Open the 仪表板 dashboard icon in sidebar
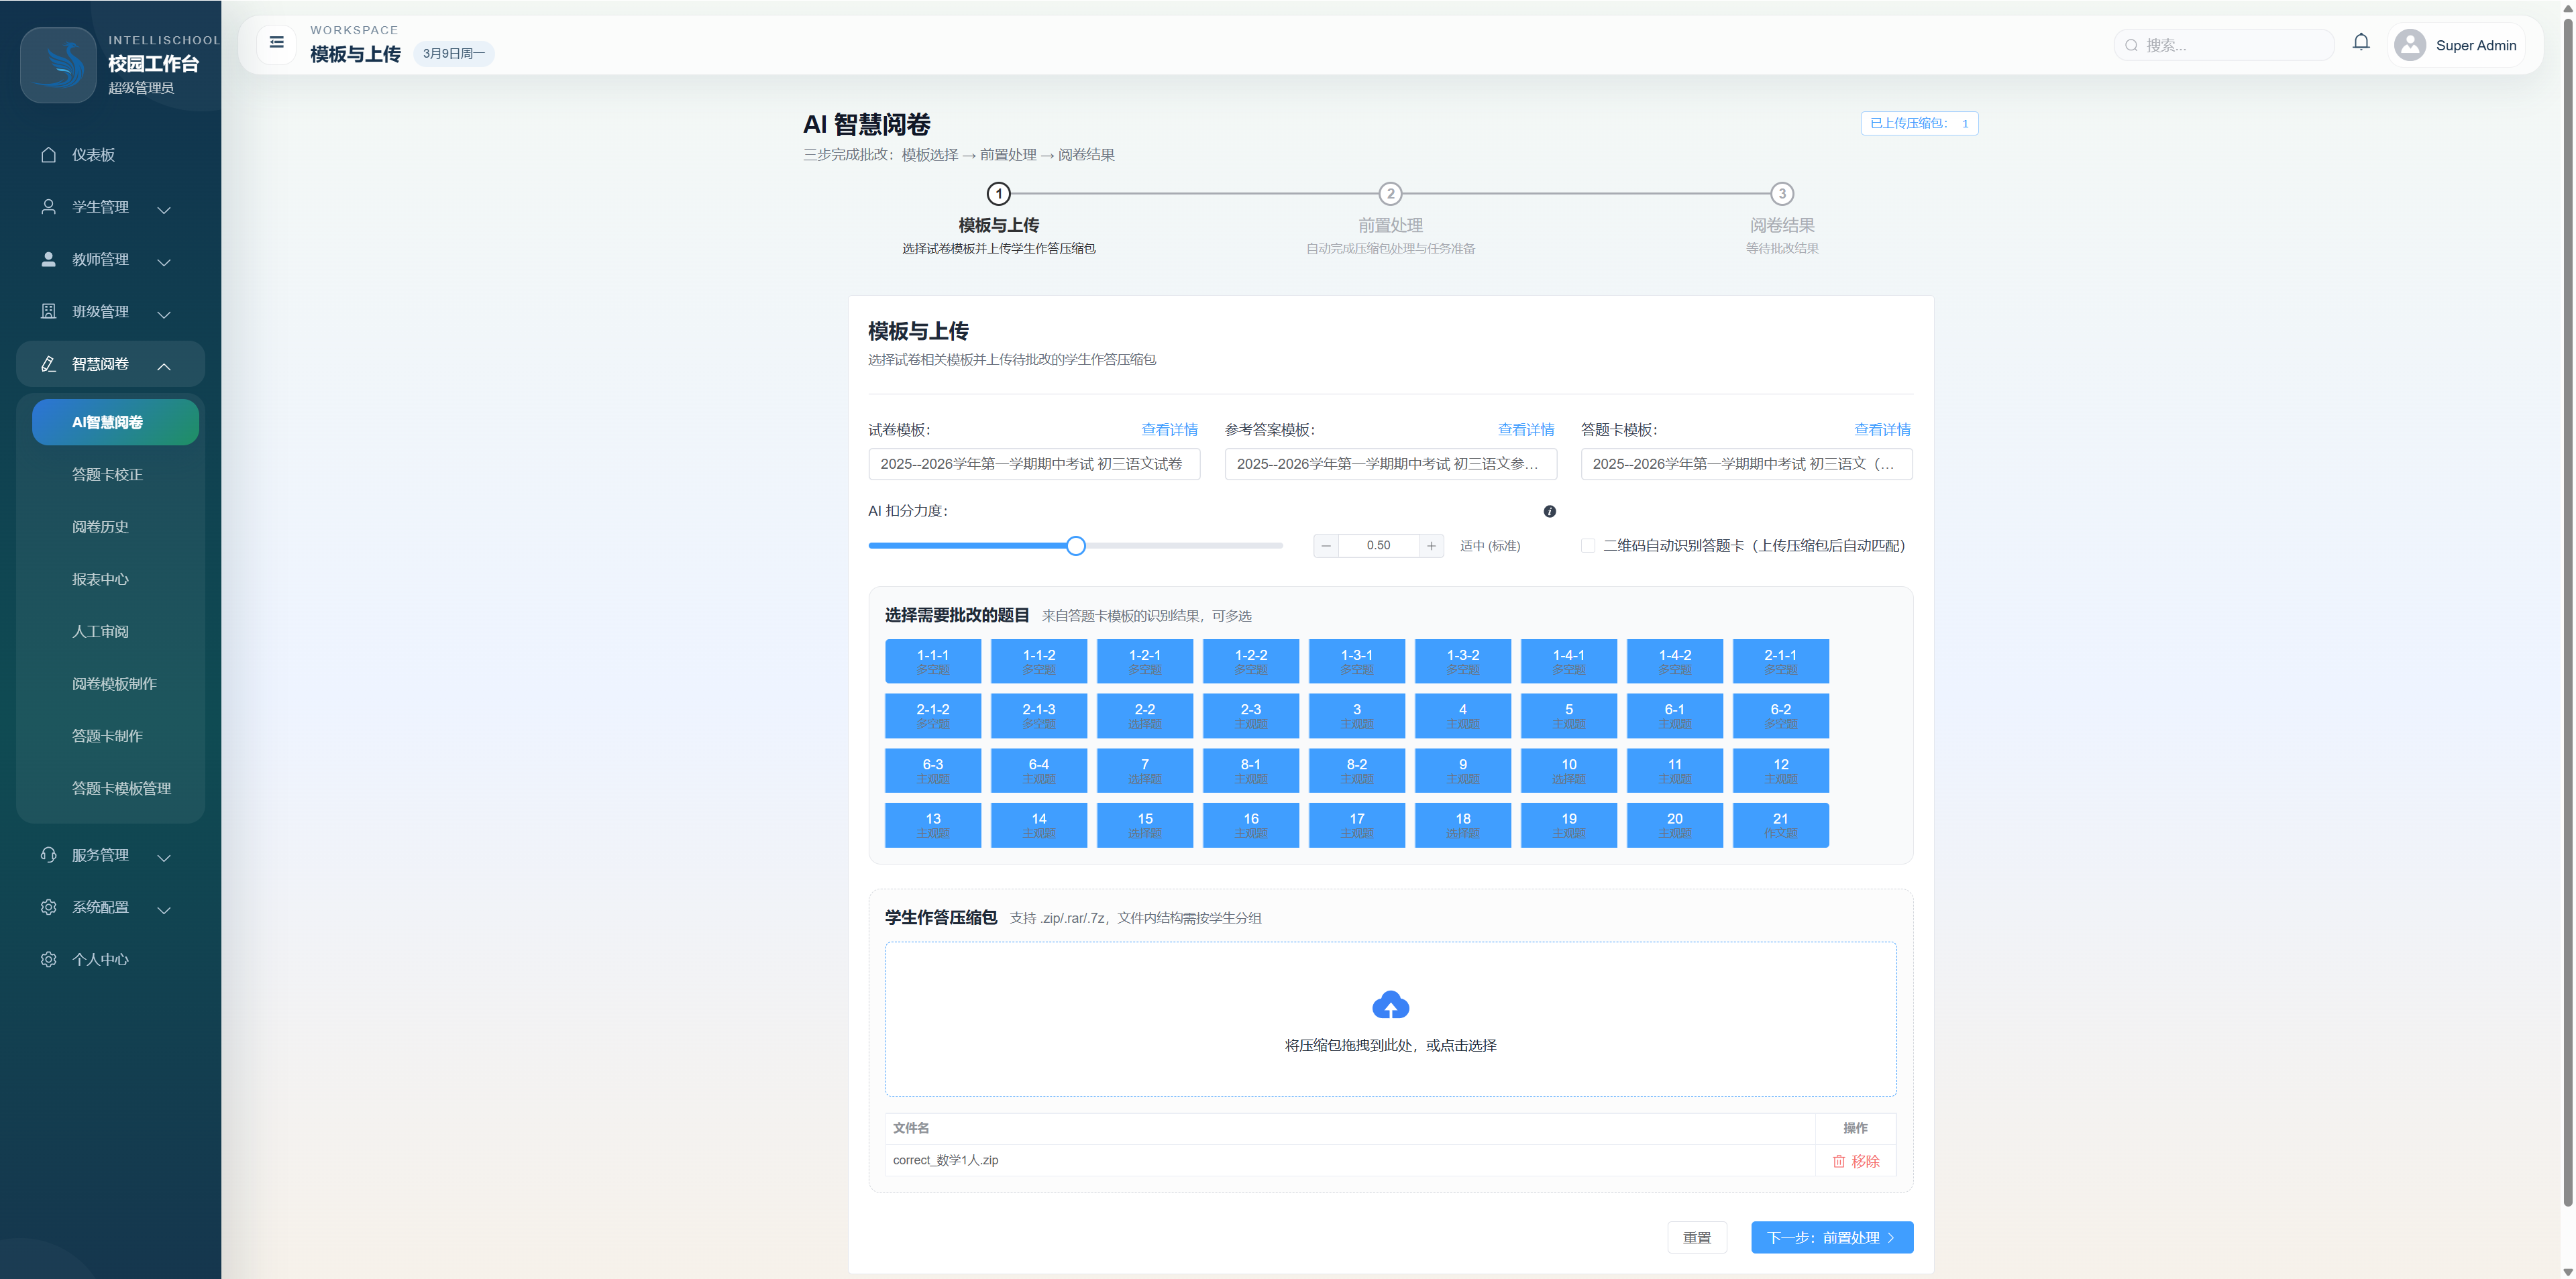Image resolution: width=2576 pixels, height=1279 pixels. 48,155
